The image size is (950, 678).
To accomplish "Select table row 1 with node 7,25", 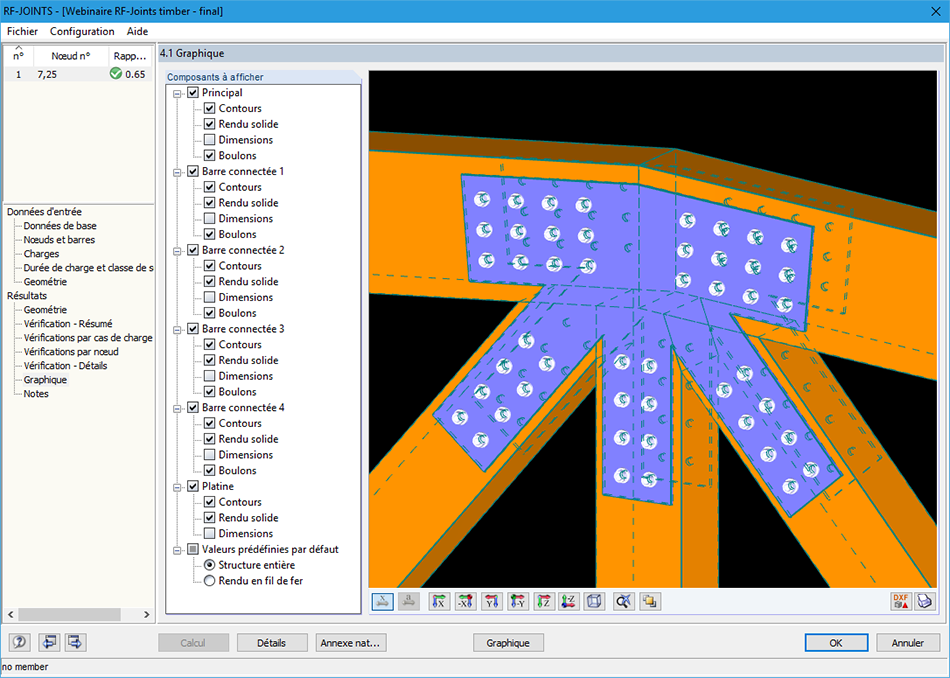I will coord(78,74).
